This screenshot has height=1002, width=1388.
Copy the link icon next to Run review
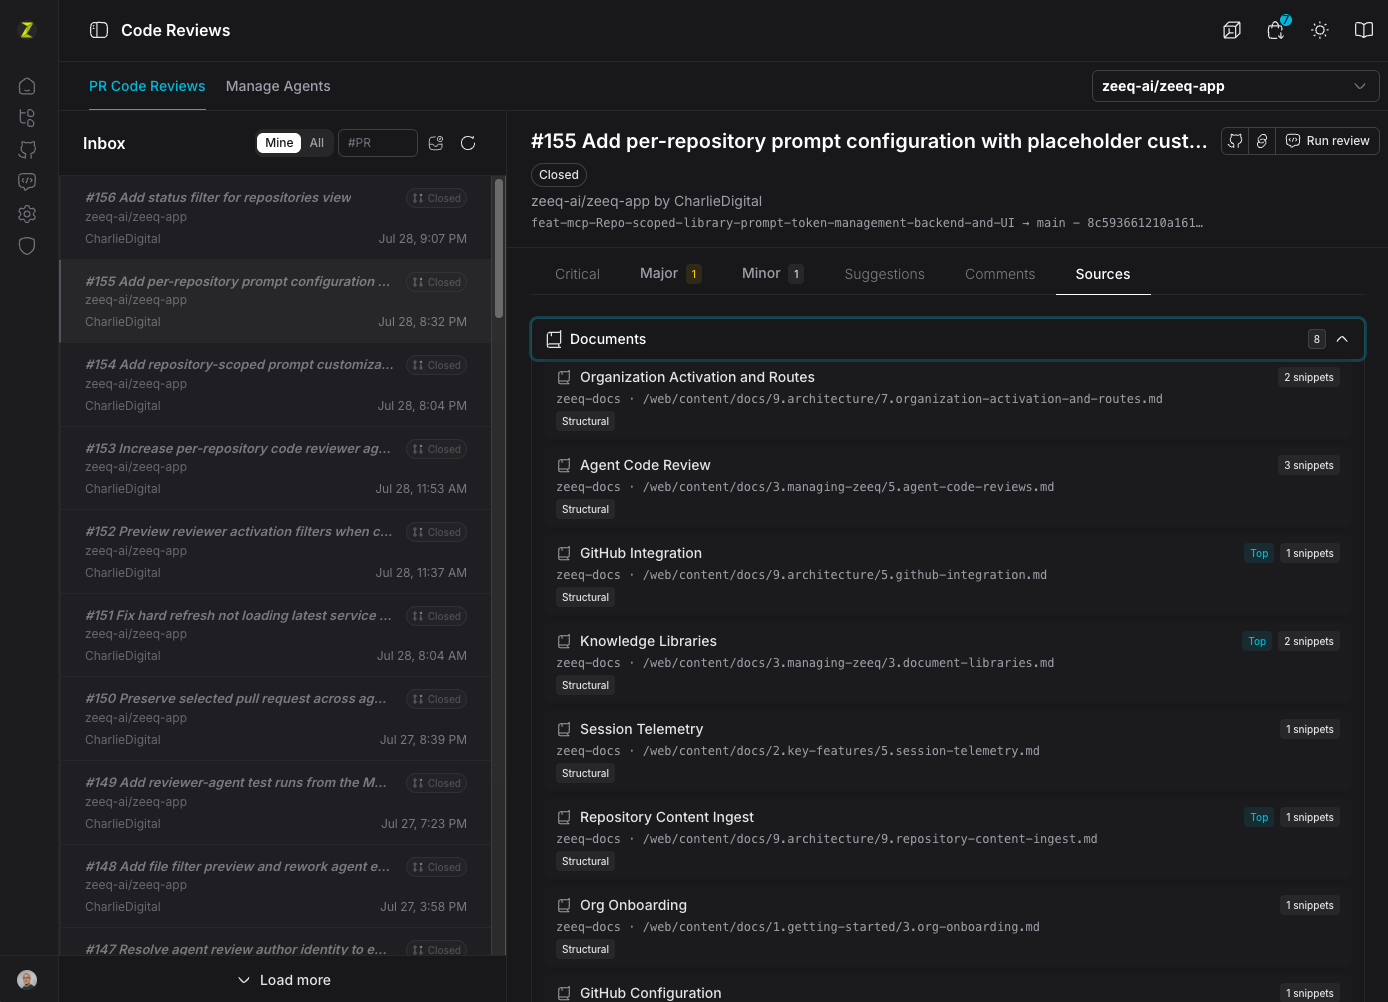tap(1262, 141)
